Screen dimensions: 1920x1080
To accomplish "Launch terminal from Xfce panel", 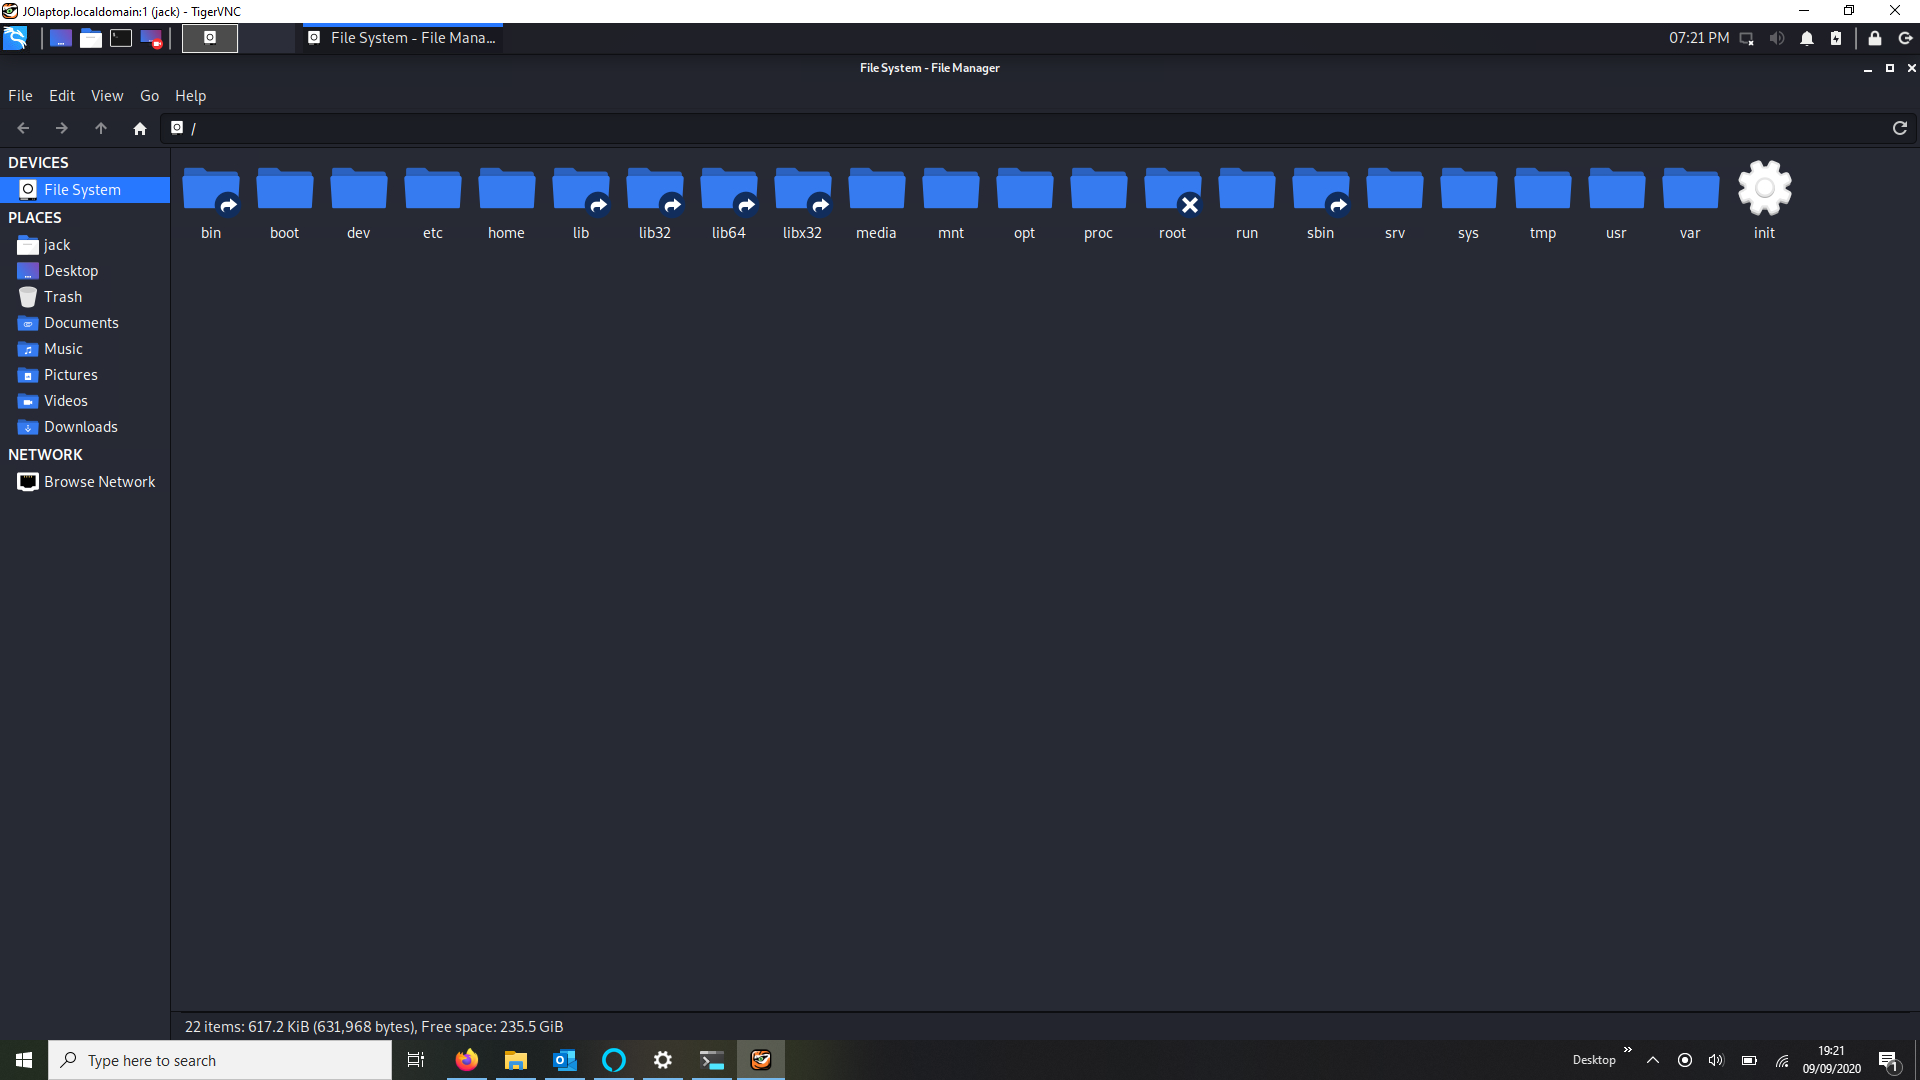I will tap(121, 38).
